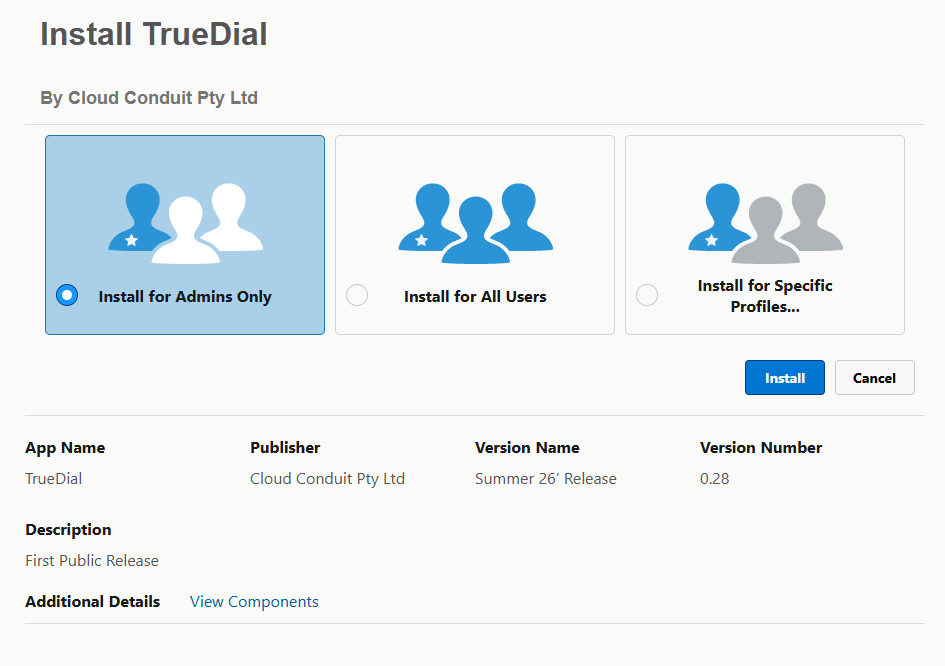Open the View Components link
This screenshot has height=666, width=945.
254,602
